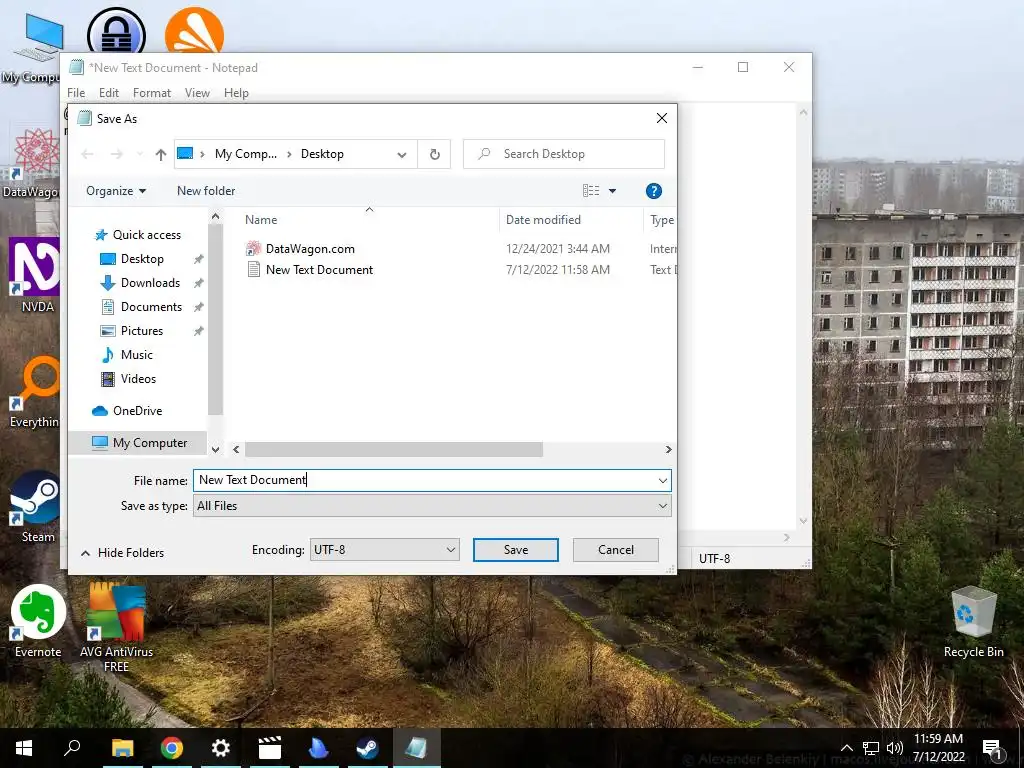
Task: Click Desktop segment in address bar
Action: (x=322, y=154)
